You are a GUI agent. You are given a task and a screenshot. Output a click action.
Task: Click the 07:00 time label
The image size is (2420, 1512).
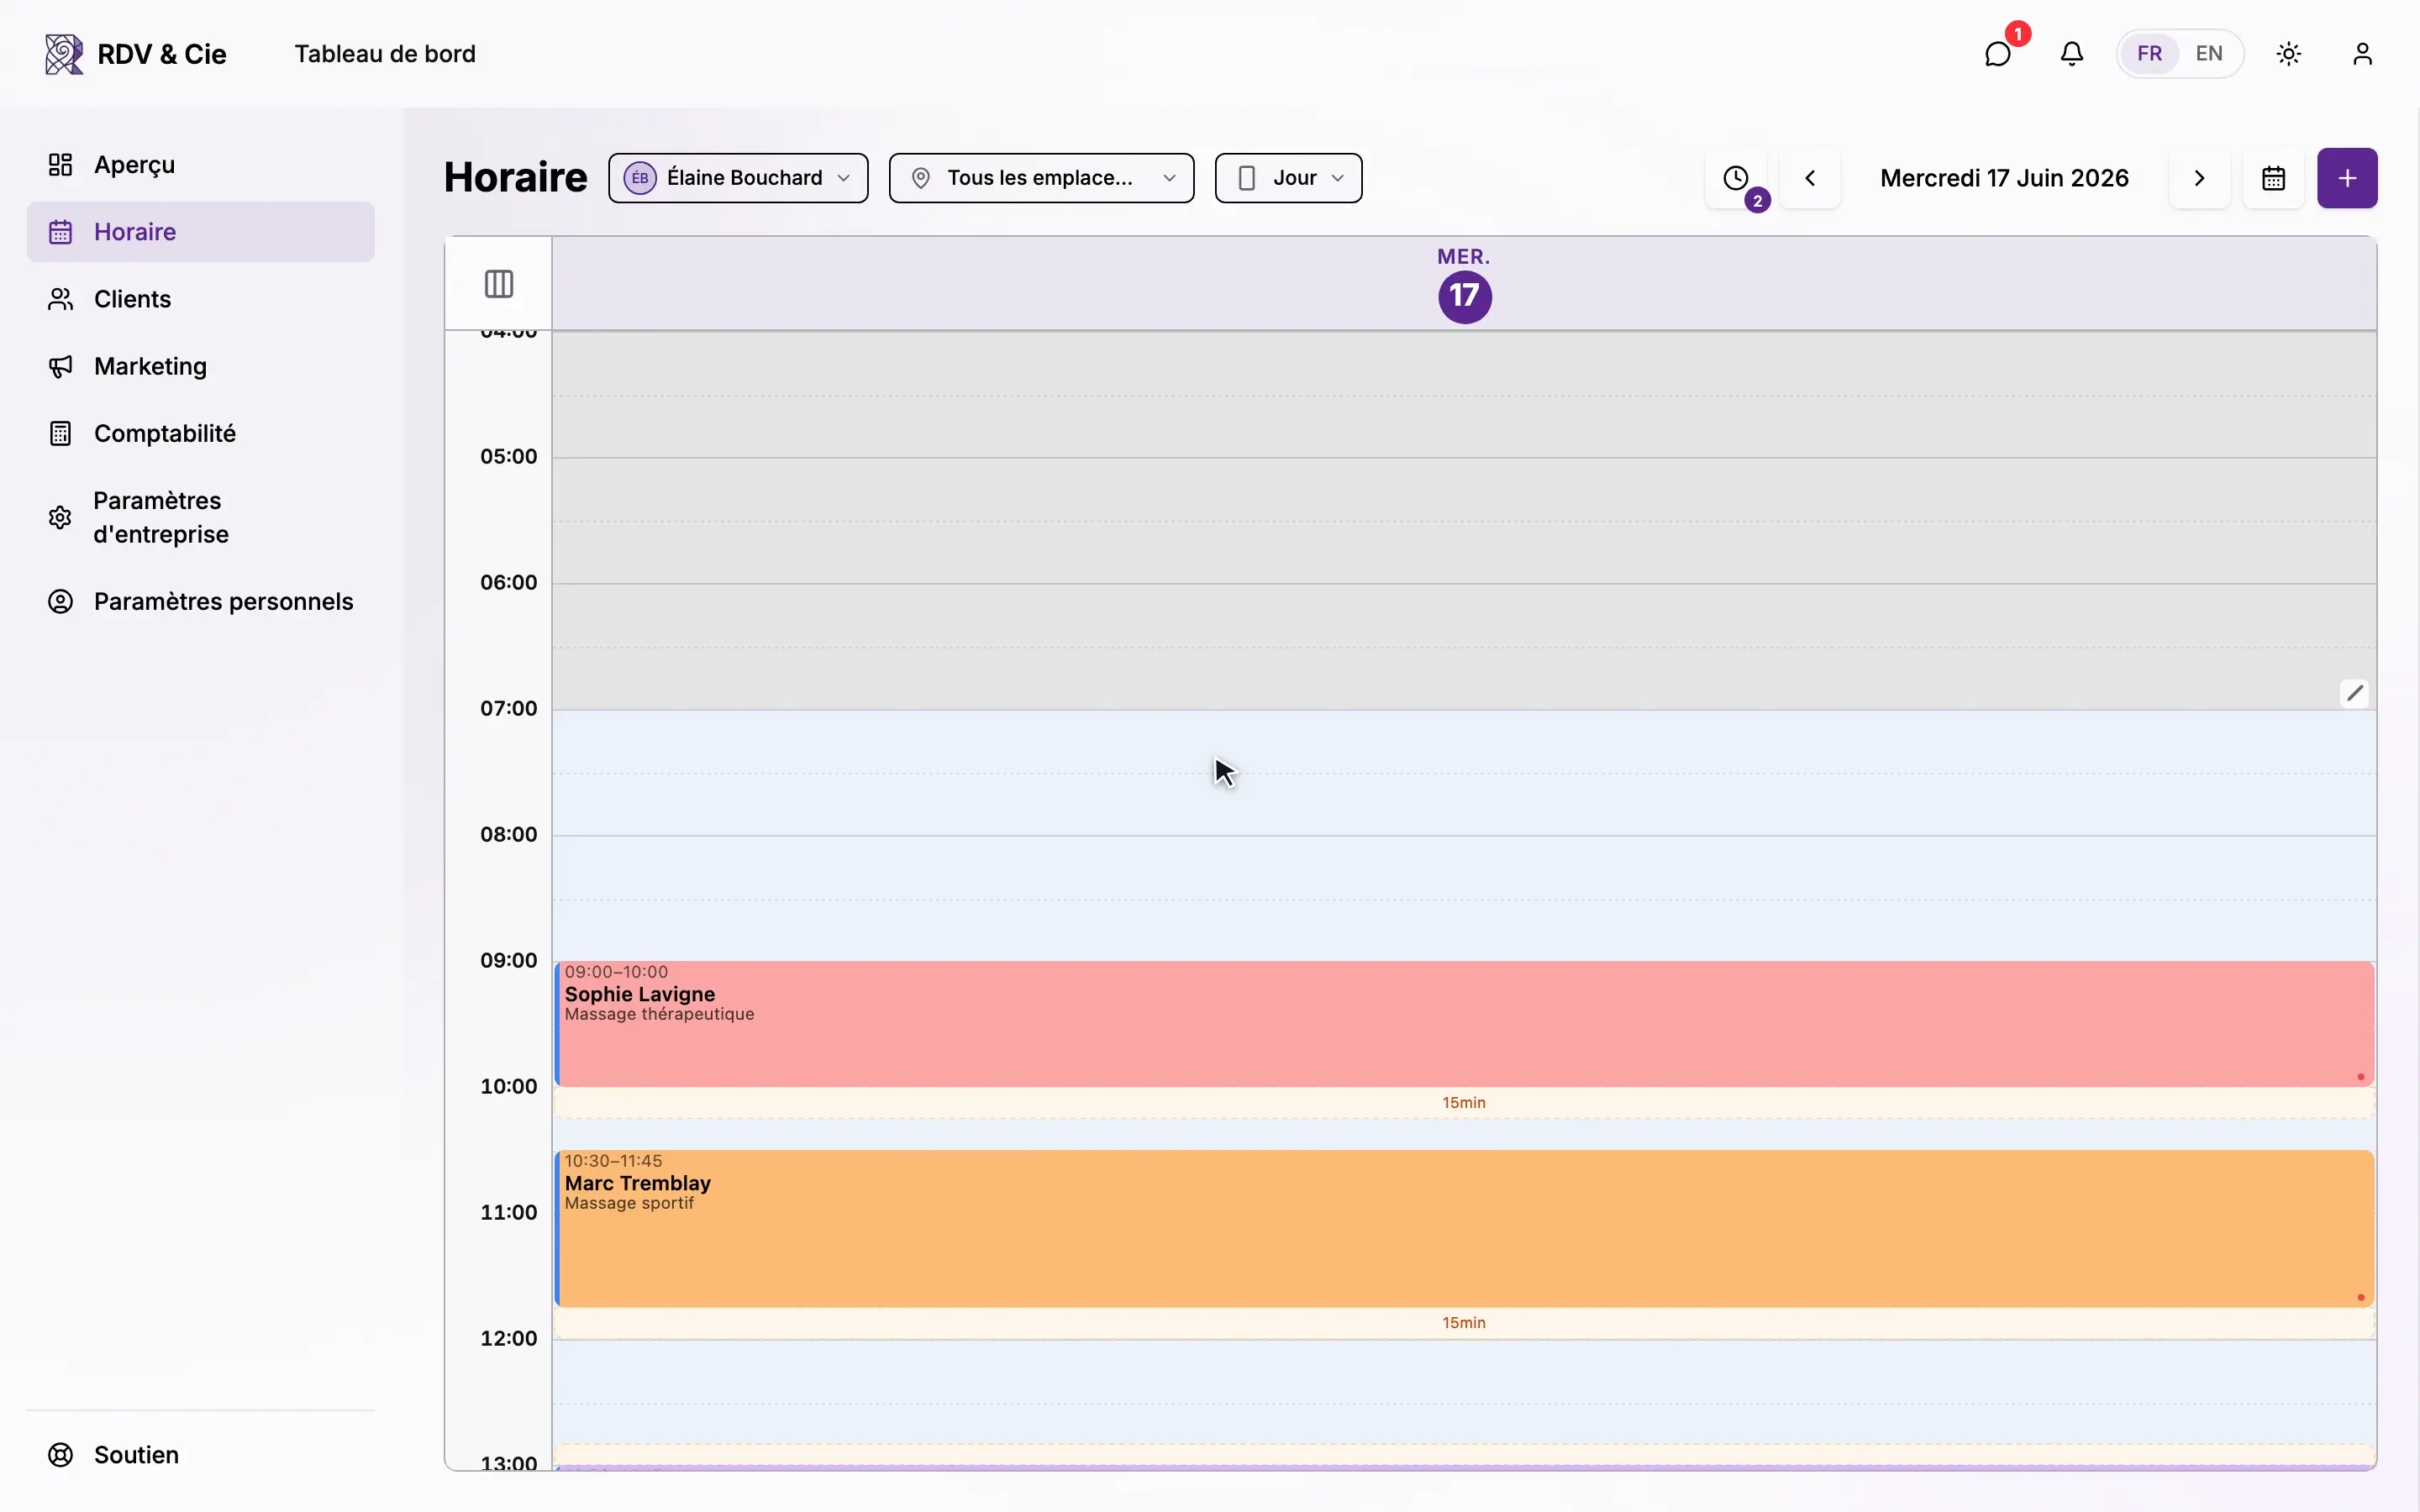tap(508, 708)
